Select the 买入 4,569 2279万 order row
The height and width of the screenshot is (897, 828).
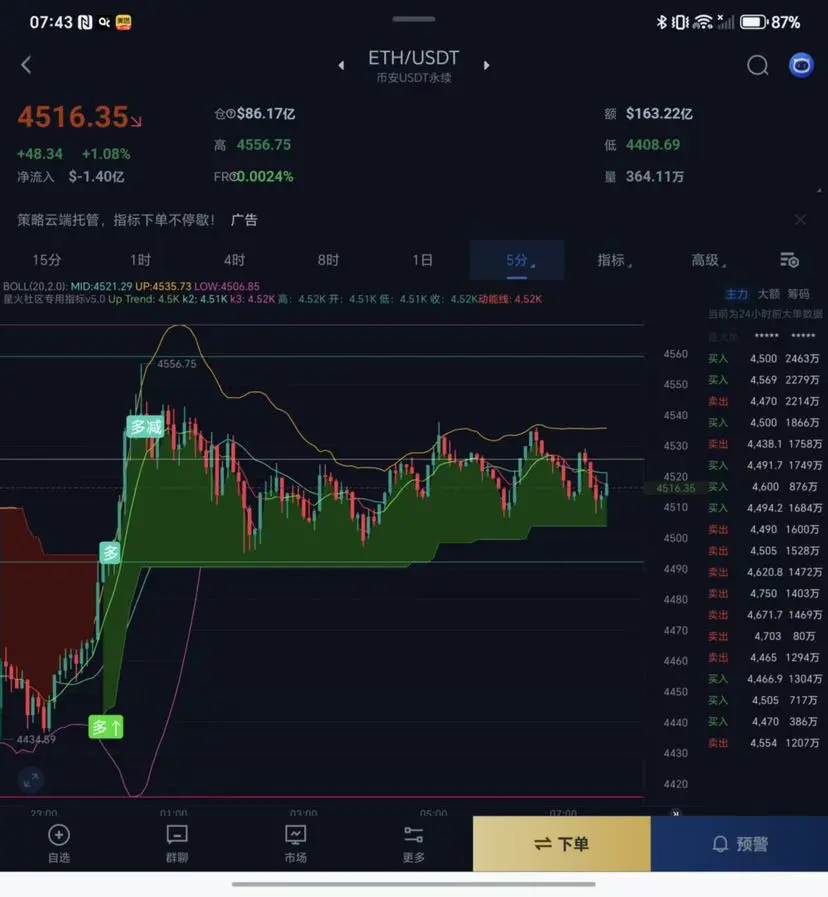tap(764, 380)
